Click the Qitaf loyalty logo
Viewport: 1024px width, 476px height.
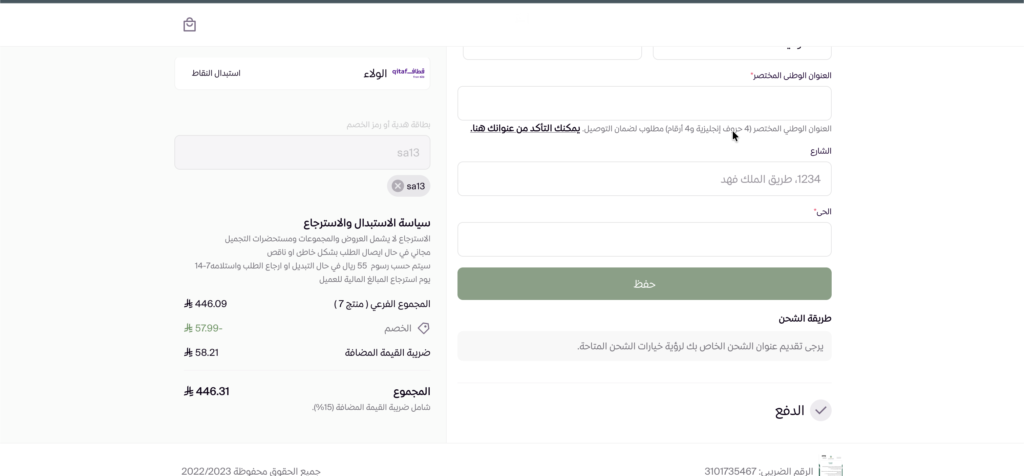pyautogui.click(x=408, y=72)
